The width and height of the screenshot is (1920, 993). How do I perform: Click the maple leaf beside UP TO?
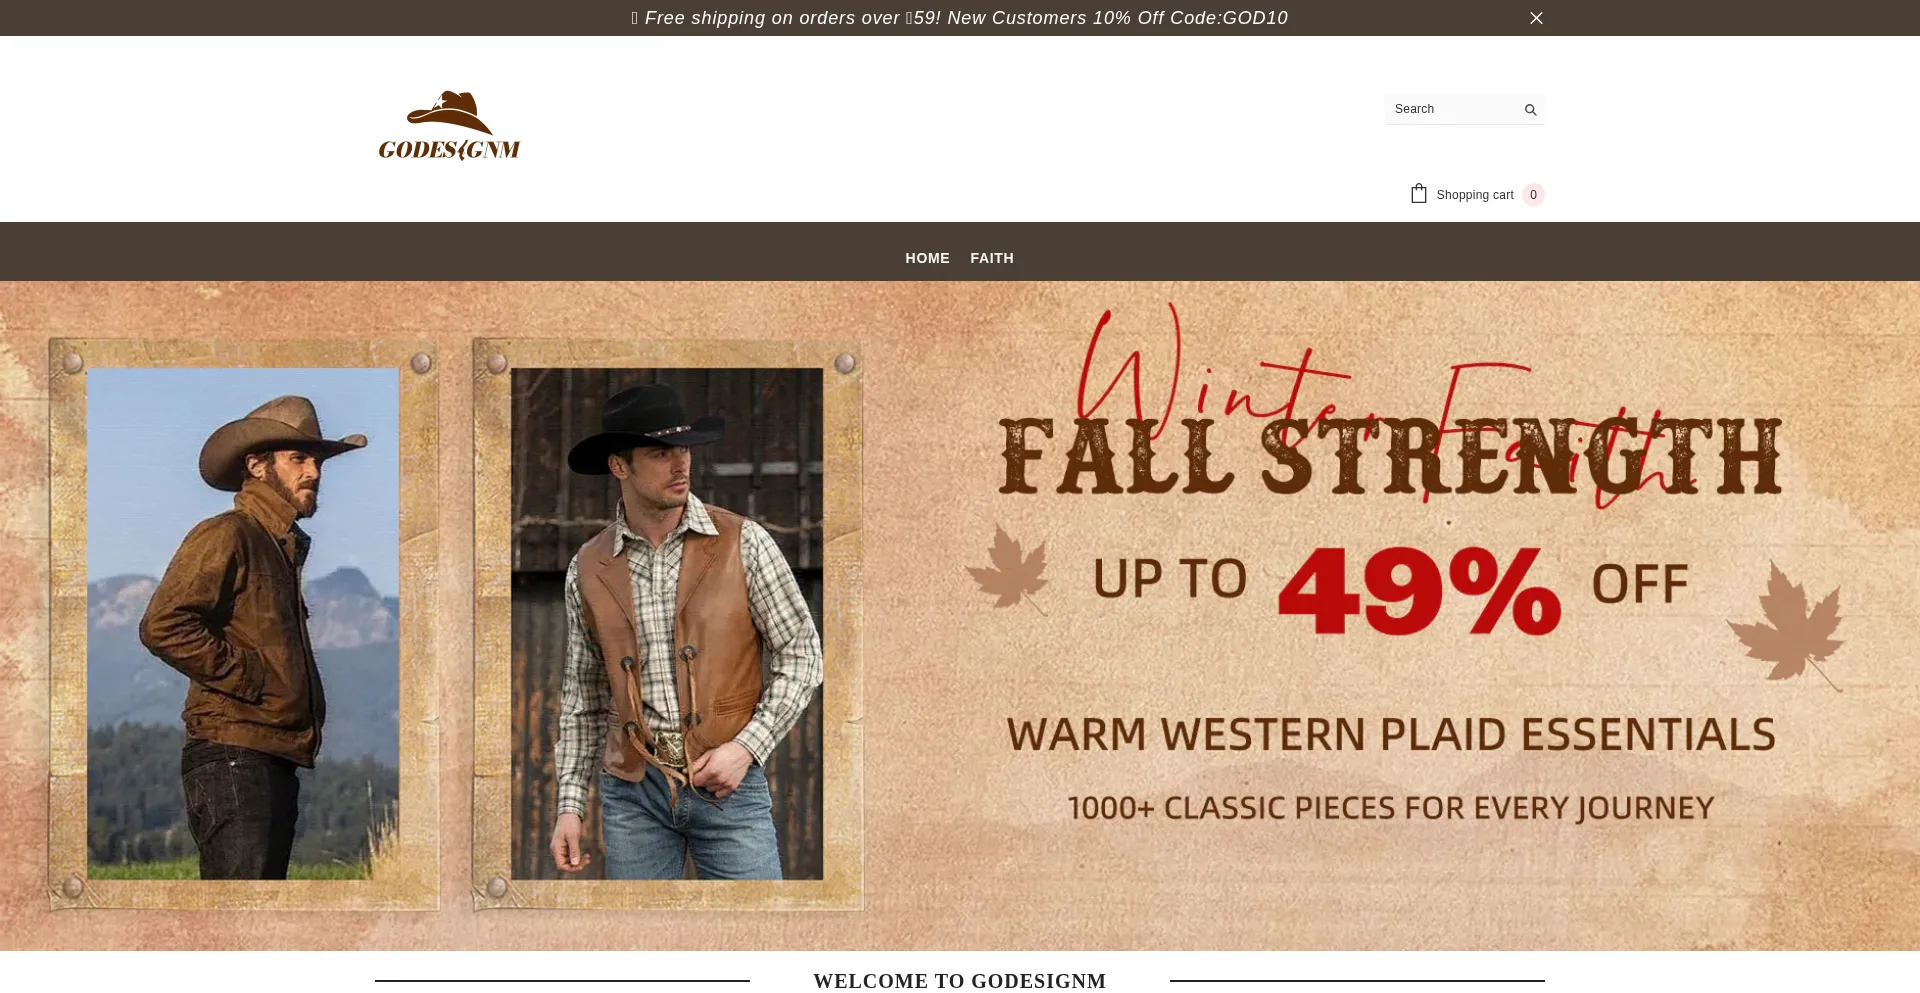[1008, 567]
